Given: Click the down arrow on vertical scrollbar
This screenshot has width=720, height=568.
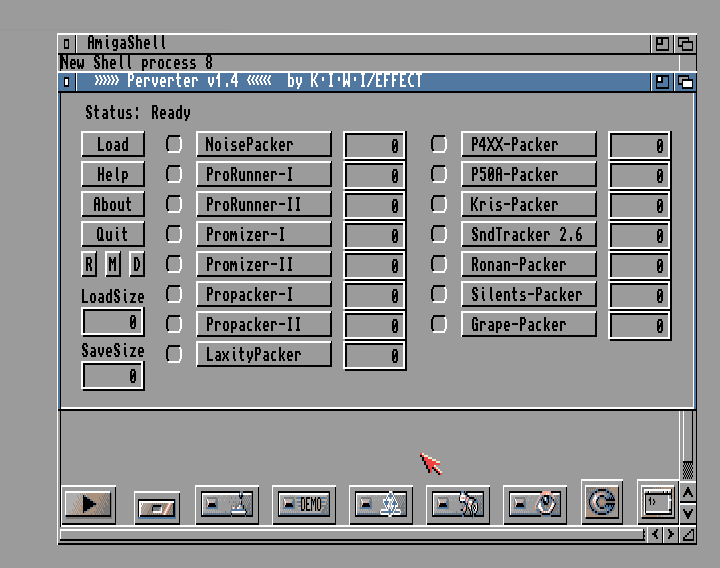Looking at the screenshot, I should [687, 513].
